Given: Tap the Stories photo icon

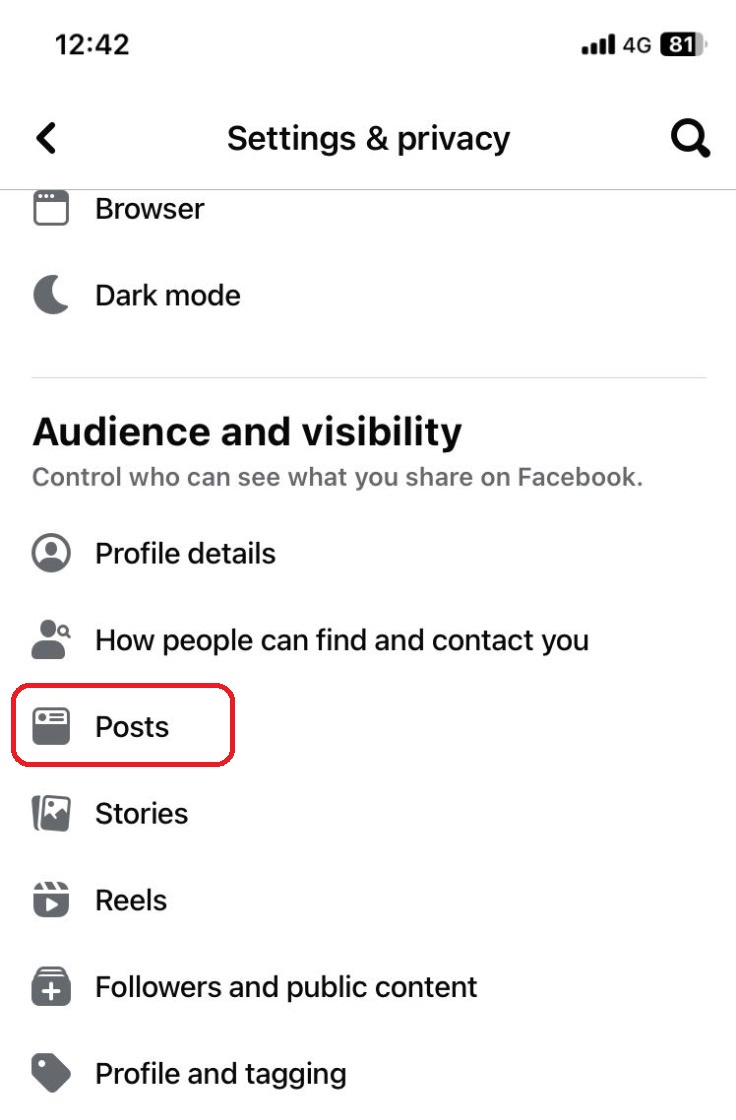Looking at the screenshot, I should [51, 814].
